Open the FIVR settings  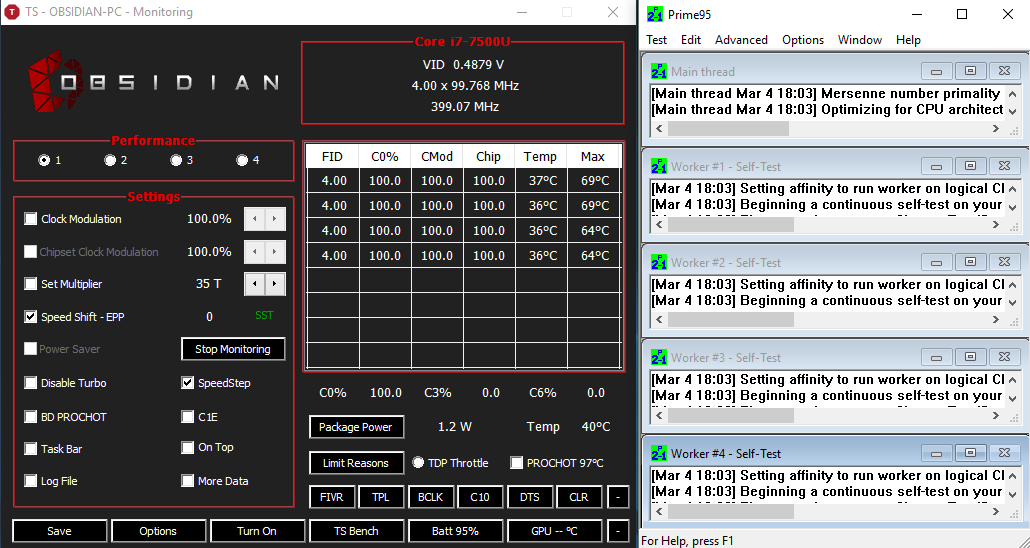tap(332, 497)
